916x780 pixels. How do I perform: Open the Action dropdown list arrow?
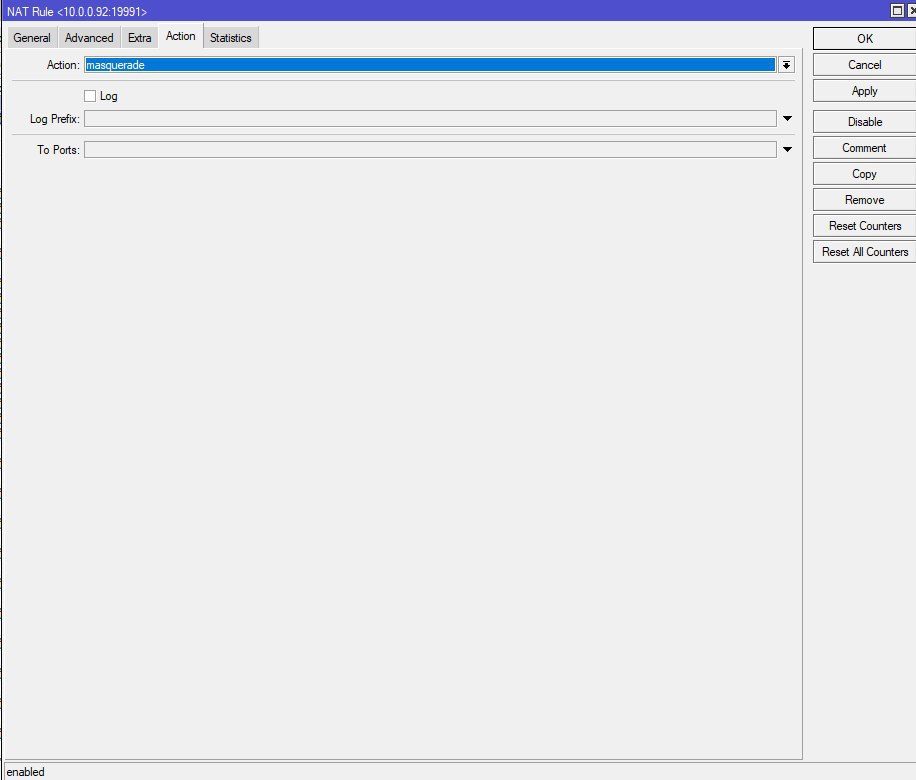[x=786, y=65]
